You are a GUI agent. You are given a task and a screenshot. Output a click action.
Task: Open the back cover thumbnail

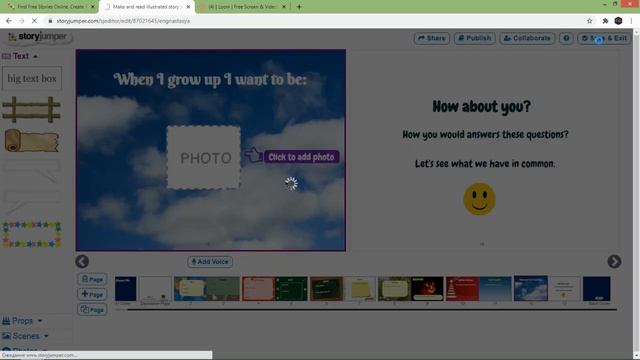(x=596, y=289)
